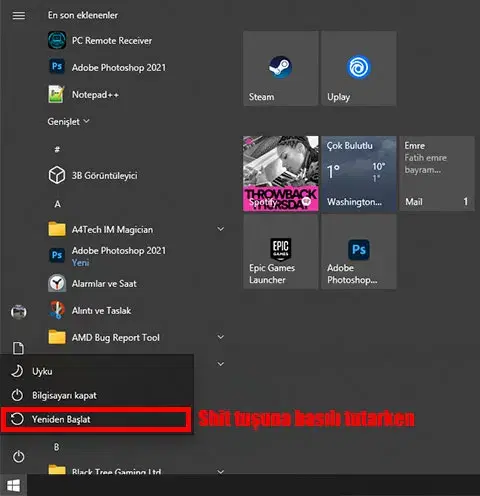Click the Windows Start button

(13, 485)
